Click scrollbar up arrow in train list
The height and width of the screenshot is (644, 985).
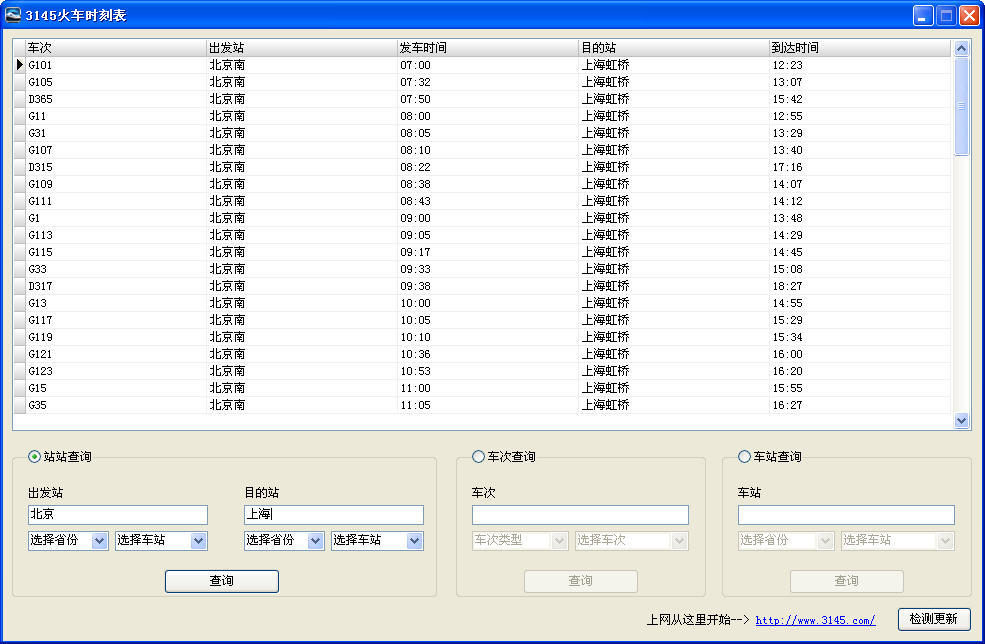coord(962,48)
